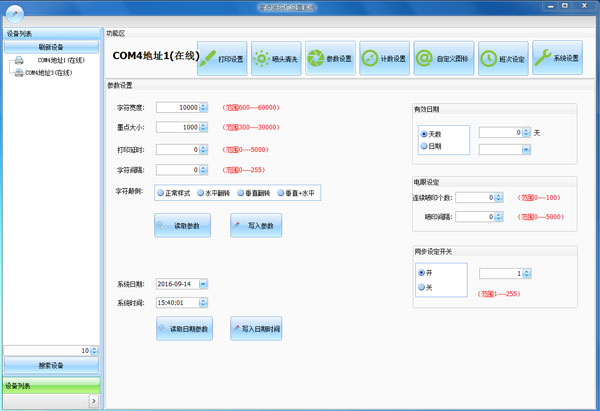Click the 班次设定 shift setting clock icon
Viewport: 600px width, 411px height.
pyautogui.click(x=503, y=59)
